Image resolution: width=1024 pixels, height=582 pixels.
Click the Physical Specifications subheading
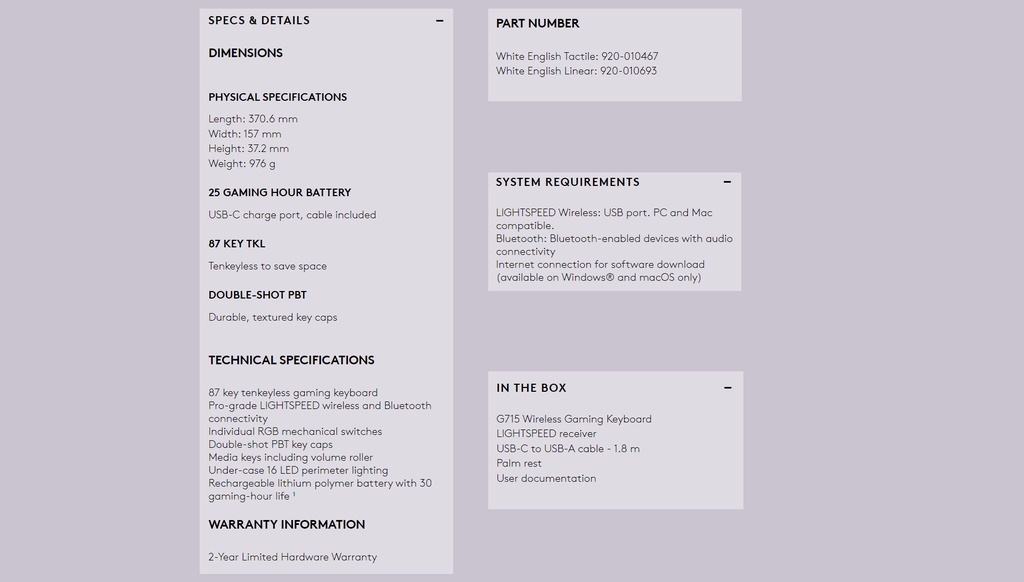click(x=278, y=97)
